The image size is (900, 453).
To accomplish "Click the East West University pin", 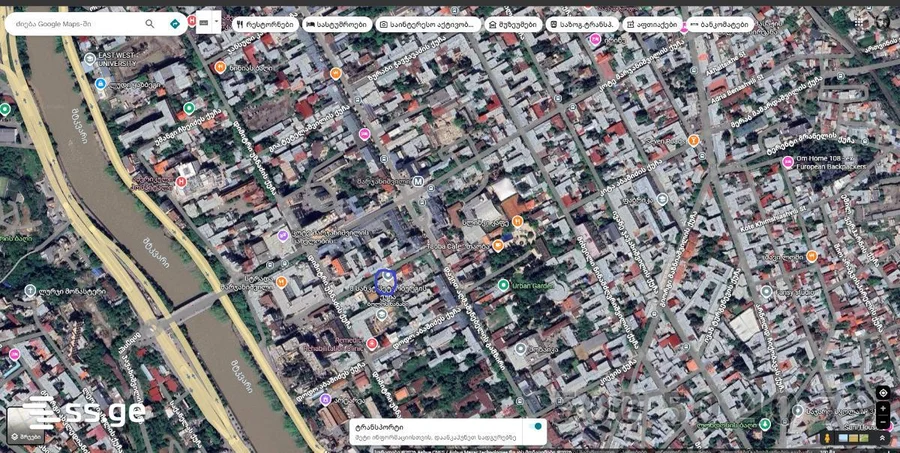I will 90,59.
